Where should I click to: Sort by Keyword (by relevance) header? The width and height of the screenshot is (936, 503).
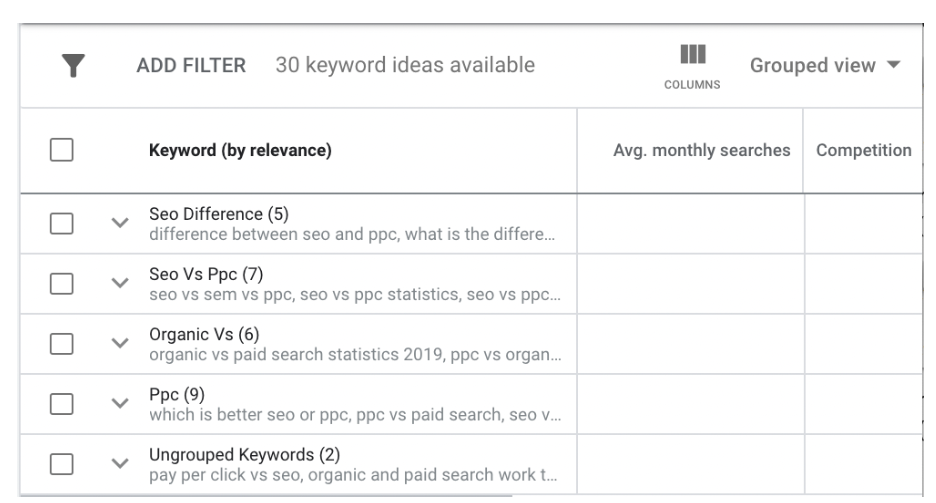coord(240,151)
